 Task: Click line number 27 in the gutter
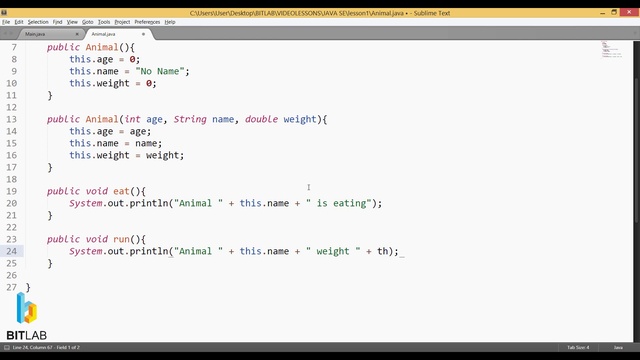coord(11,287)
